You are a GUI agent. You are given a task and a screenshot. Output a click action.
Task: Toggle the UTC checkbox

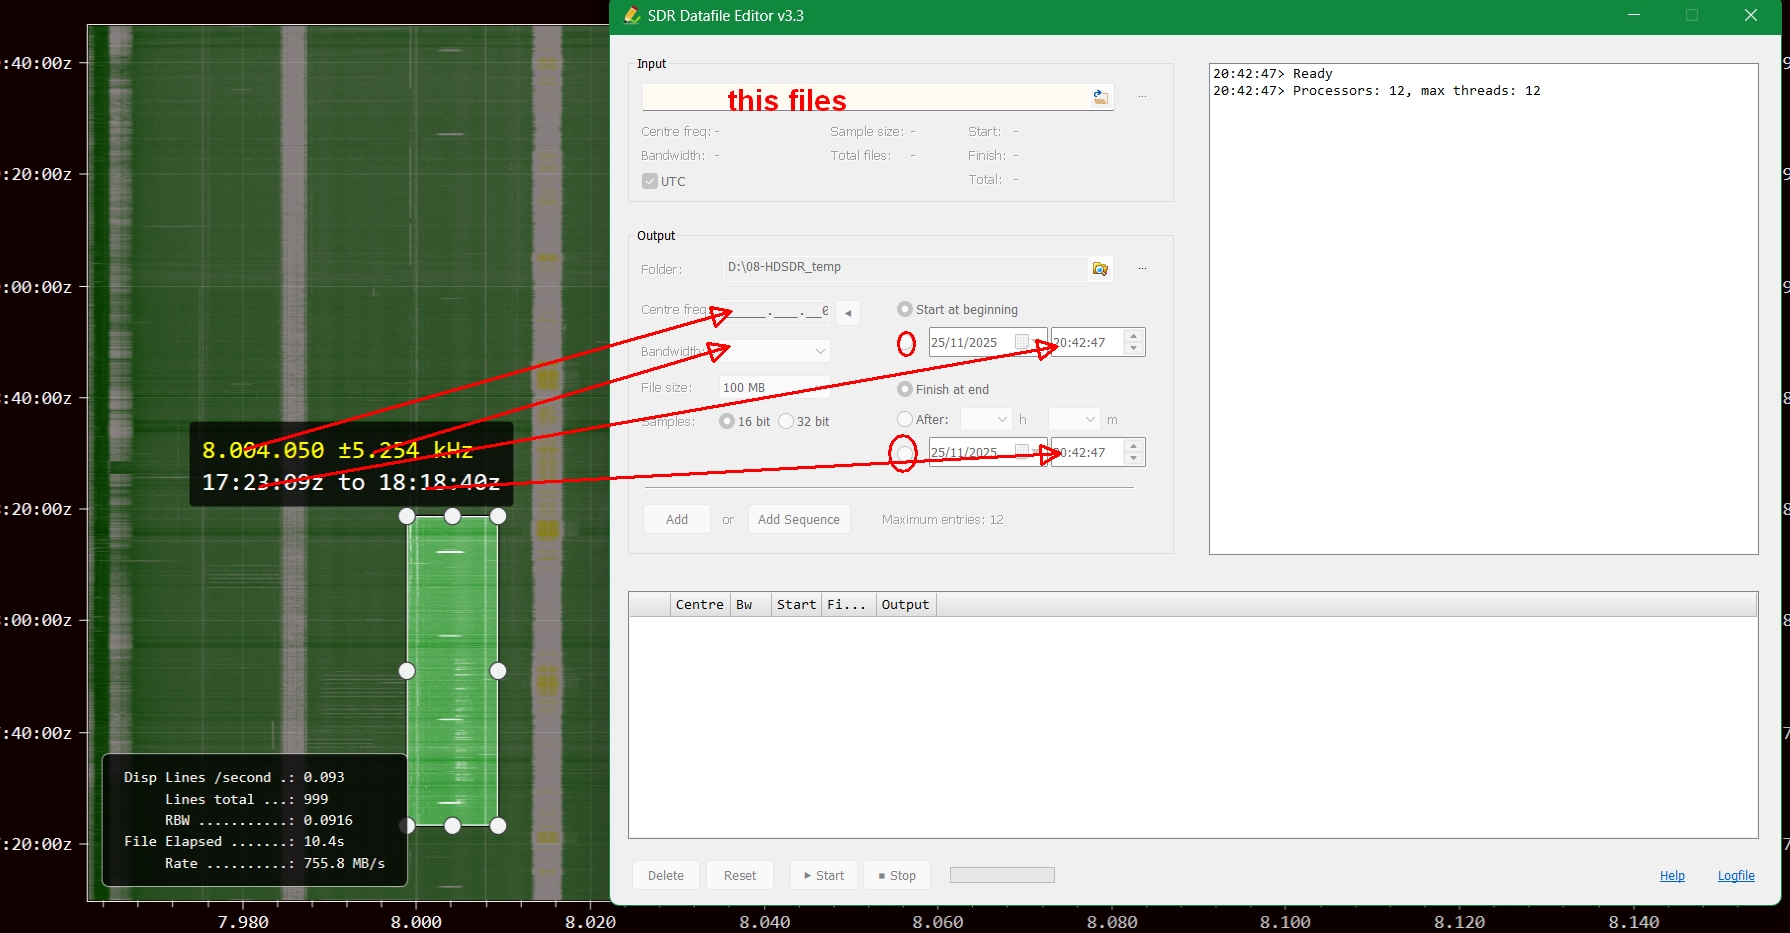pyautogui.click(x=650, y=181)
